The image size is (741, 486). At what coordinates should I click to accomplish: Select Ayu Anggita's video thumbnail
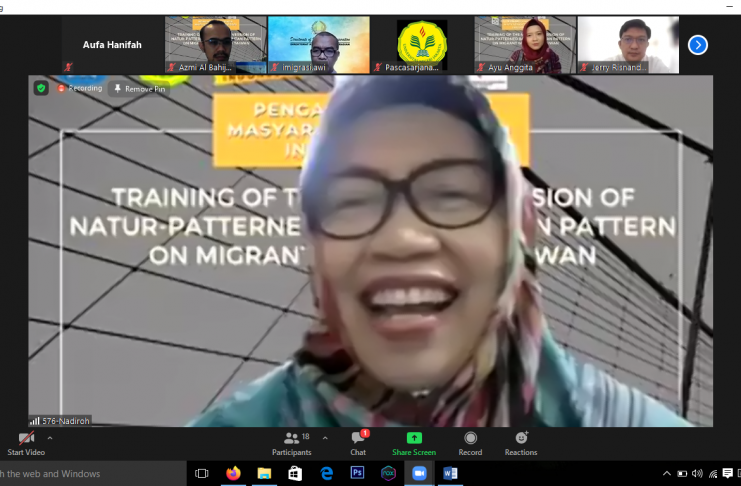click(x=524, y=45)
